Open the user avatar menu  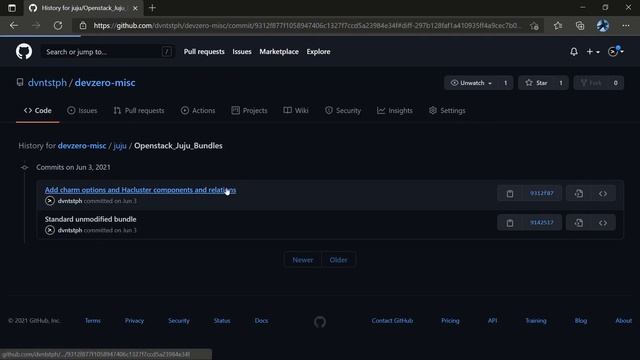616,51
